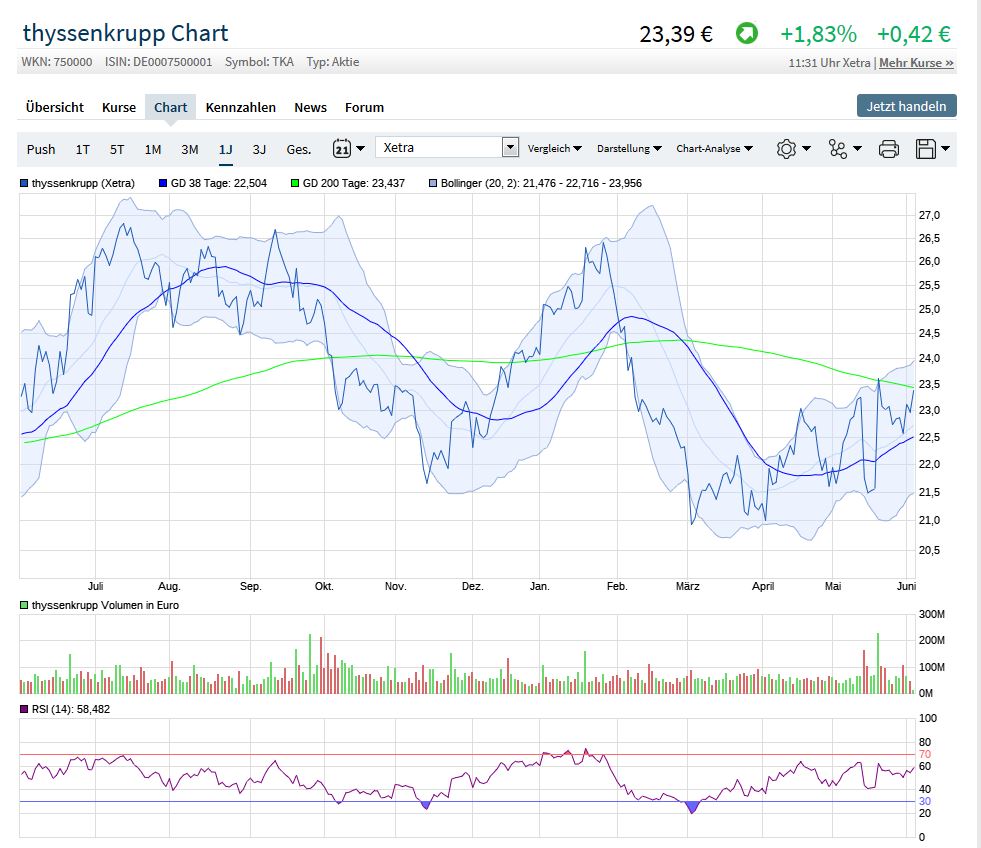Screen dimensions: 981x848
Task: Open the Darstellung dropdown menu
Action: pos(629,149)
